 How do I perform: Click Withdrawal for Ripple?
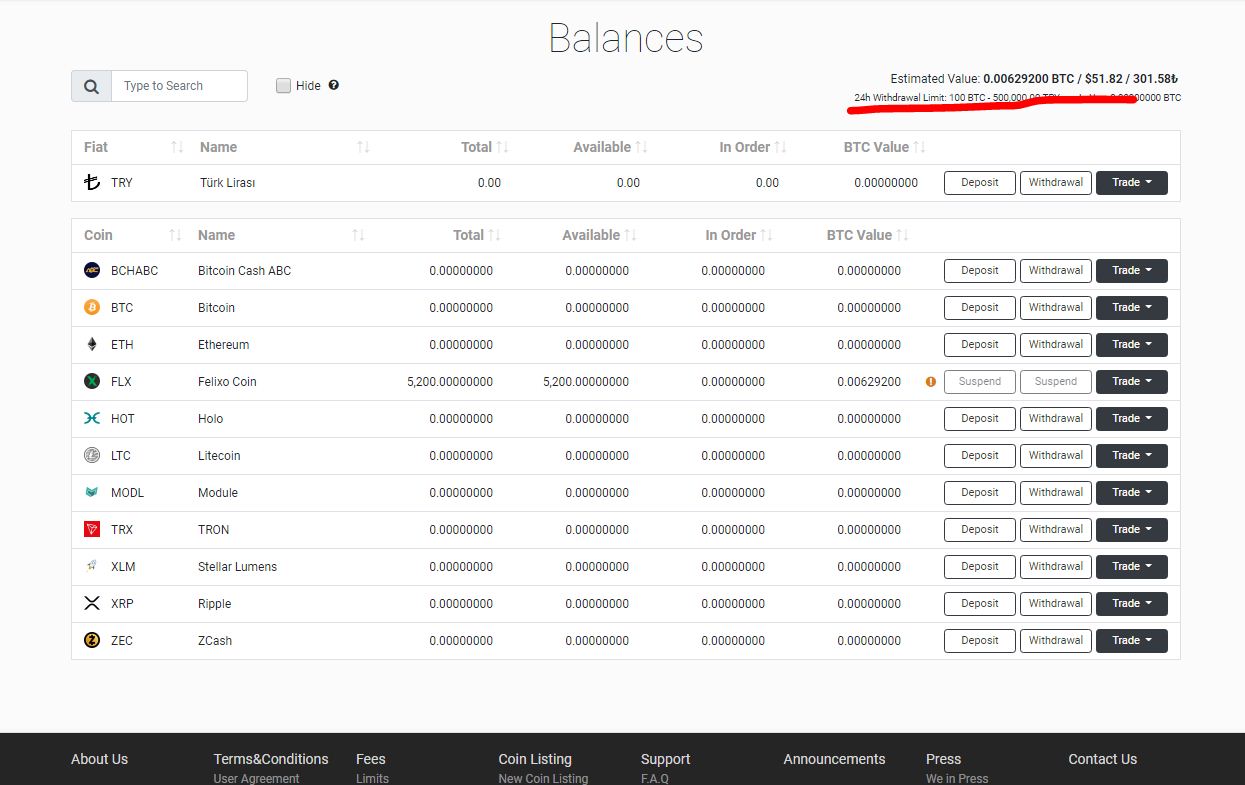pyautogui.click(x=1056, y=604)
